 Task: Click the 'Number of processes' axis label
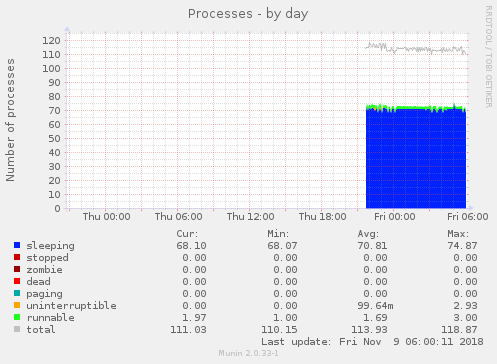[x=10, y=120]
